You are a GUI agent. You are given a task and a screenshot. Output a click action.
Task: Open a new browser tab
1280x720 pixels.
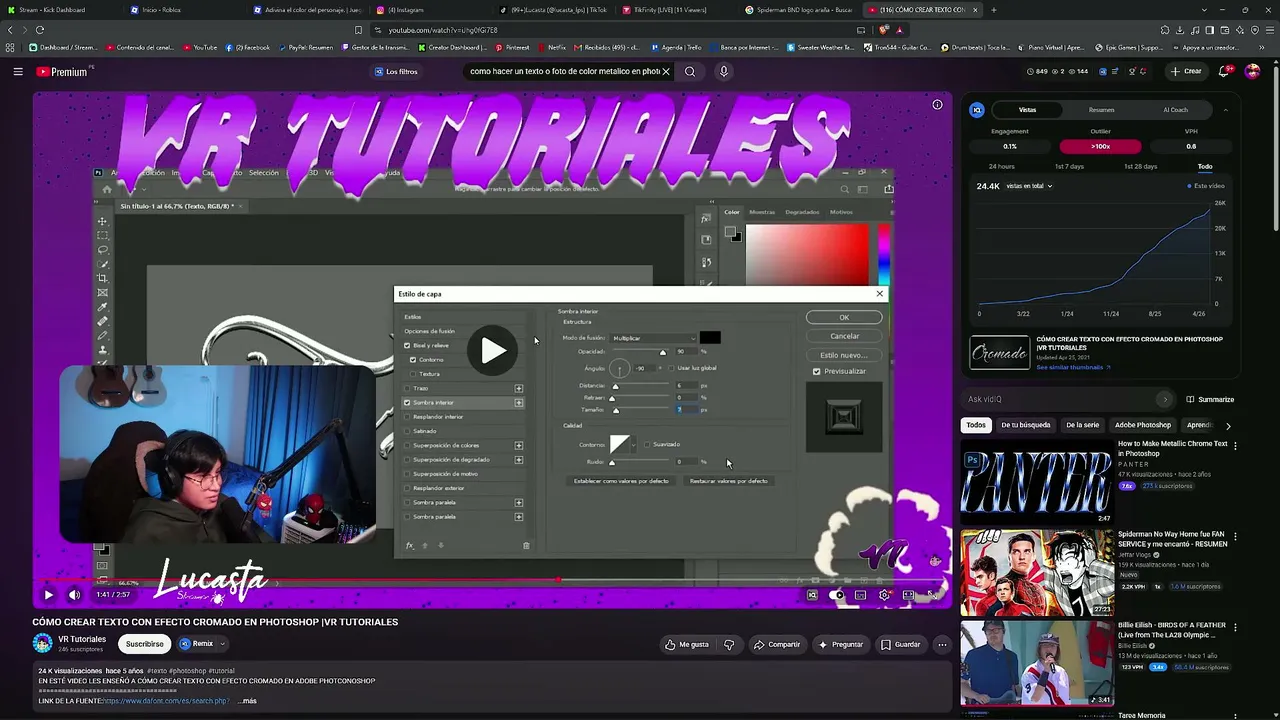(x=993, y=10)
